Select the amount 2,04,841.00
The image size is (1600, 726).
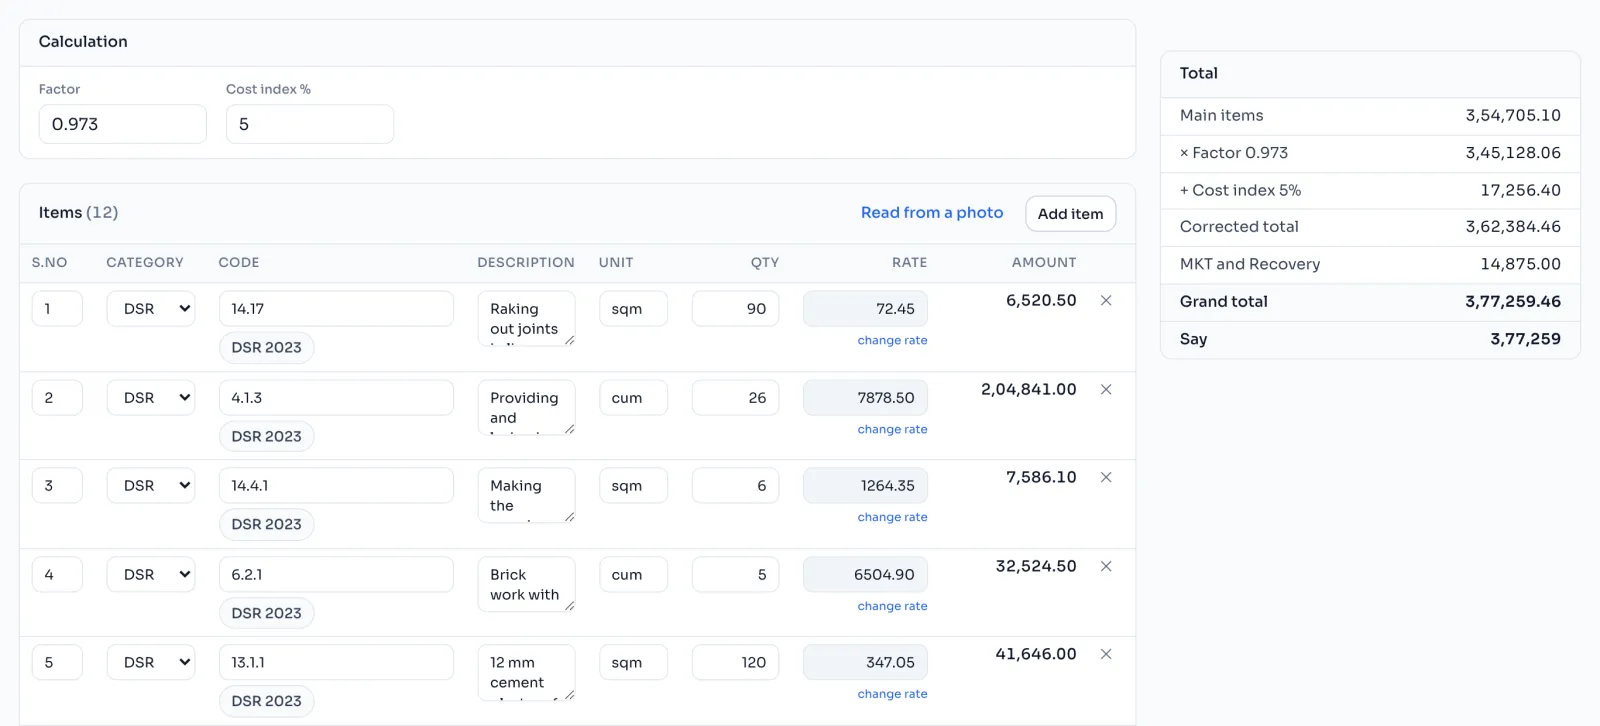(1029, 389)
